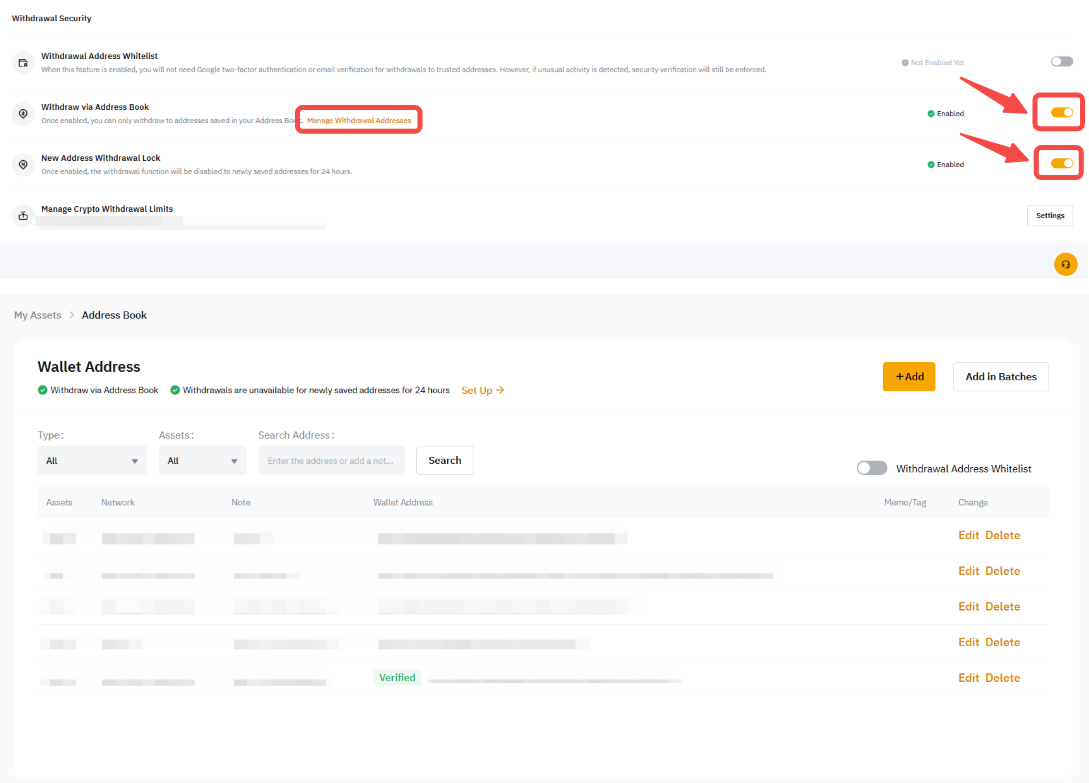Open the Type filter dropdown
This screenshot has width=1089, height=783.
pyautogui.click(x=92, y=461)
